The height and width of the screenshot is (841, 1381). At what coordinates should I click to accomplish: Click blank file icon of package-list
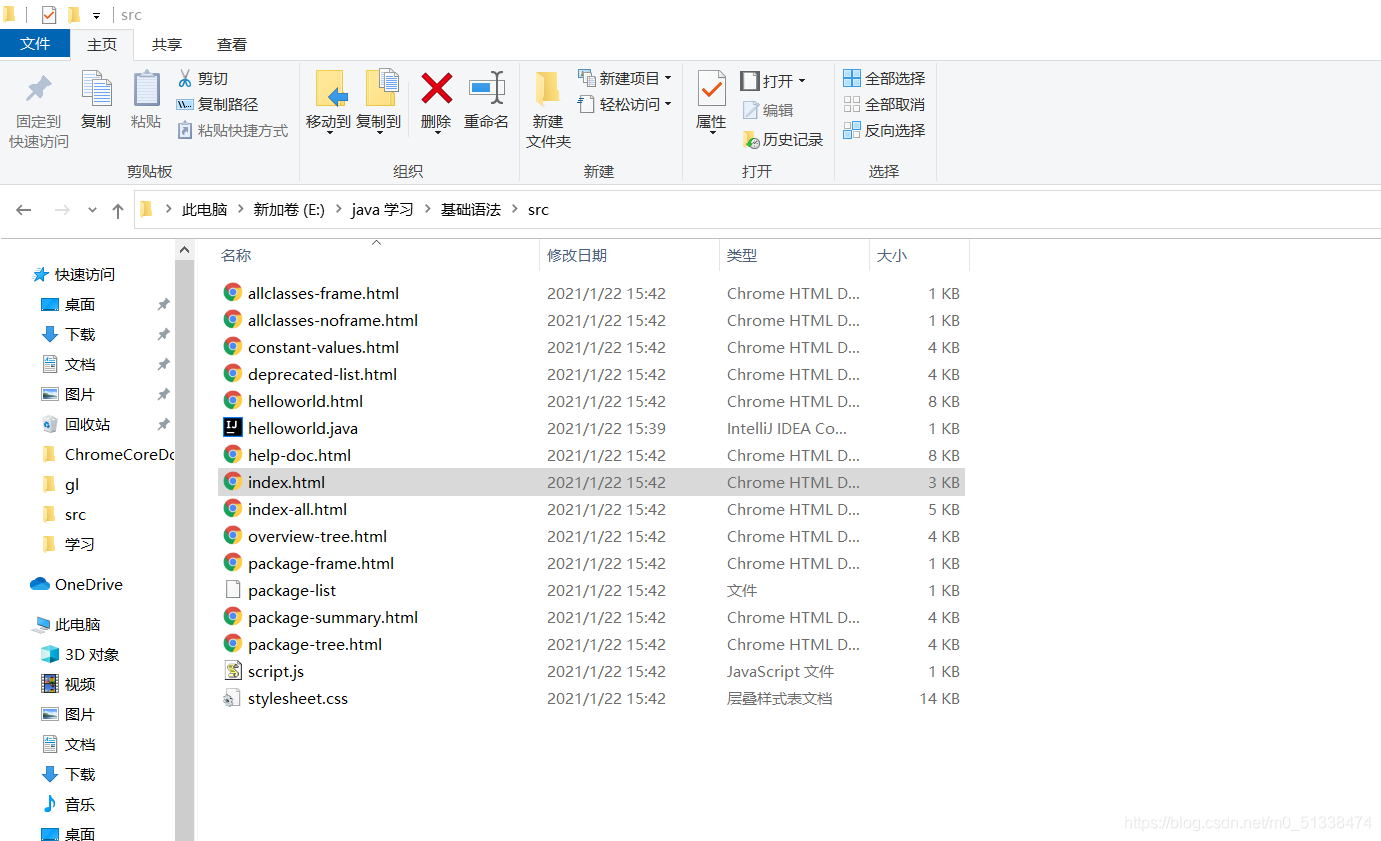click(x=233, y=590)
